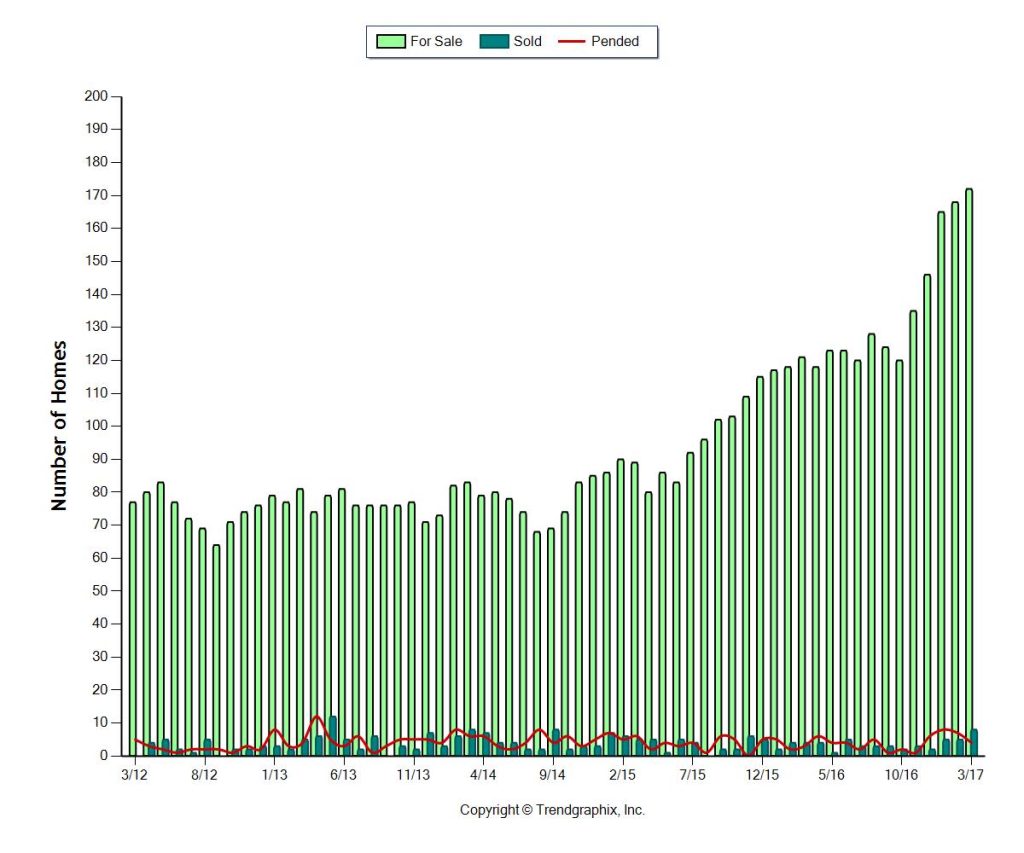This screenshot has width=1024, height=853.
Task: Click the Sold teal legend swatch
Action: 494,41
